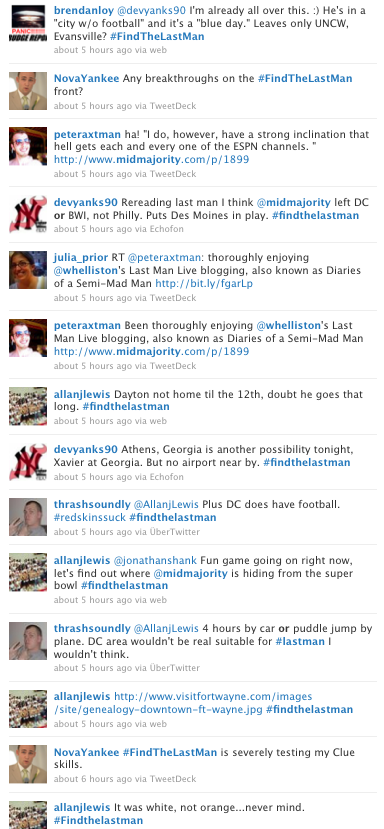
Task: Open the julia_prior username link
Action: pos(80,257)
